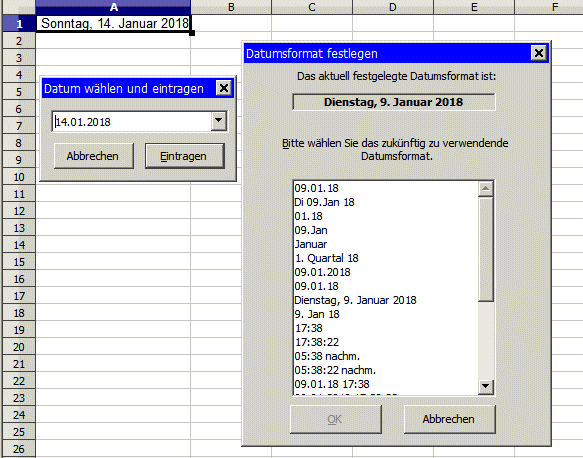Select the format 'Dienstag, 9. Januar 2018'
The width and height of the screenshot is (583, 458).
click(x=355, y=300)
